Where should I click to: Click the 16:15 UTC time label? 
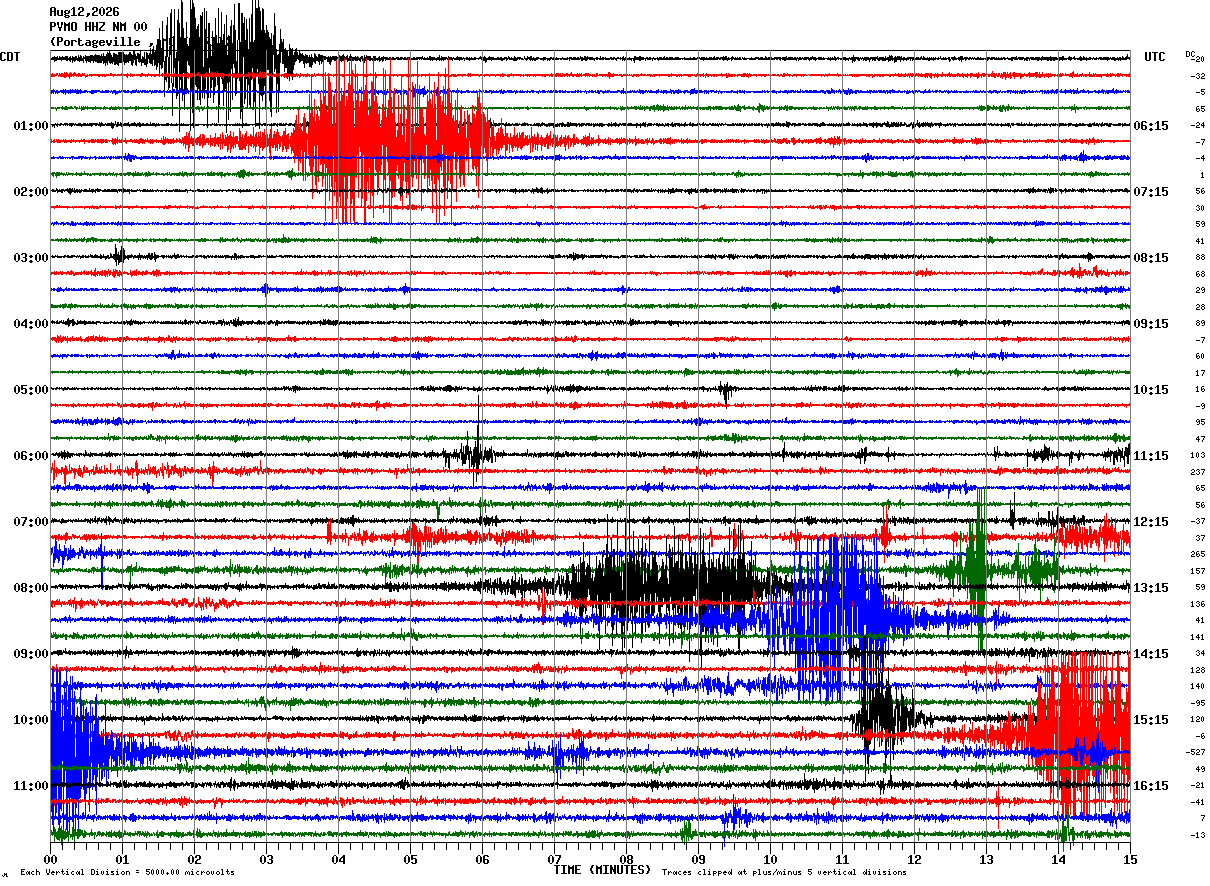pos(1151,786)
